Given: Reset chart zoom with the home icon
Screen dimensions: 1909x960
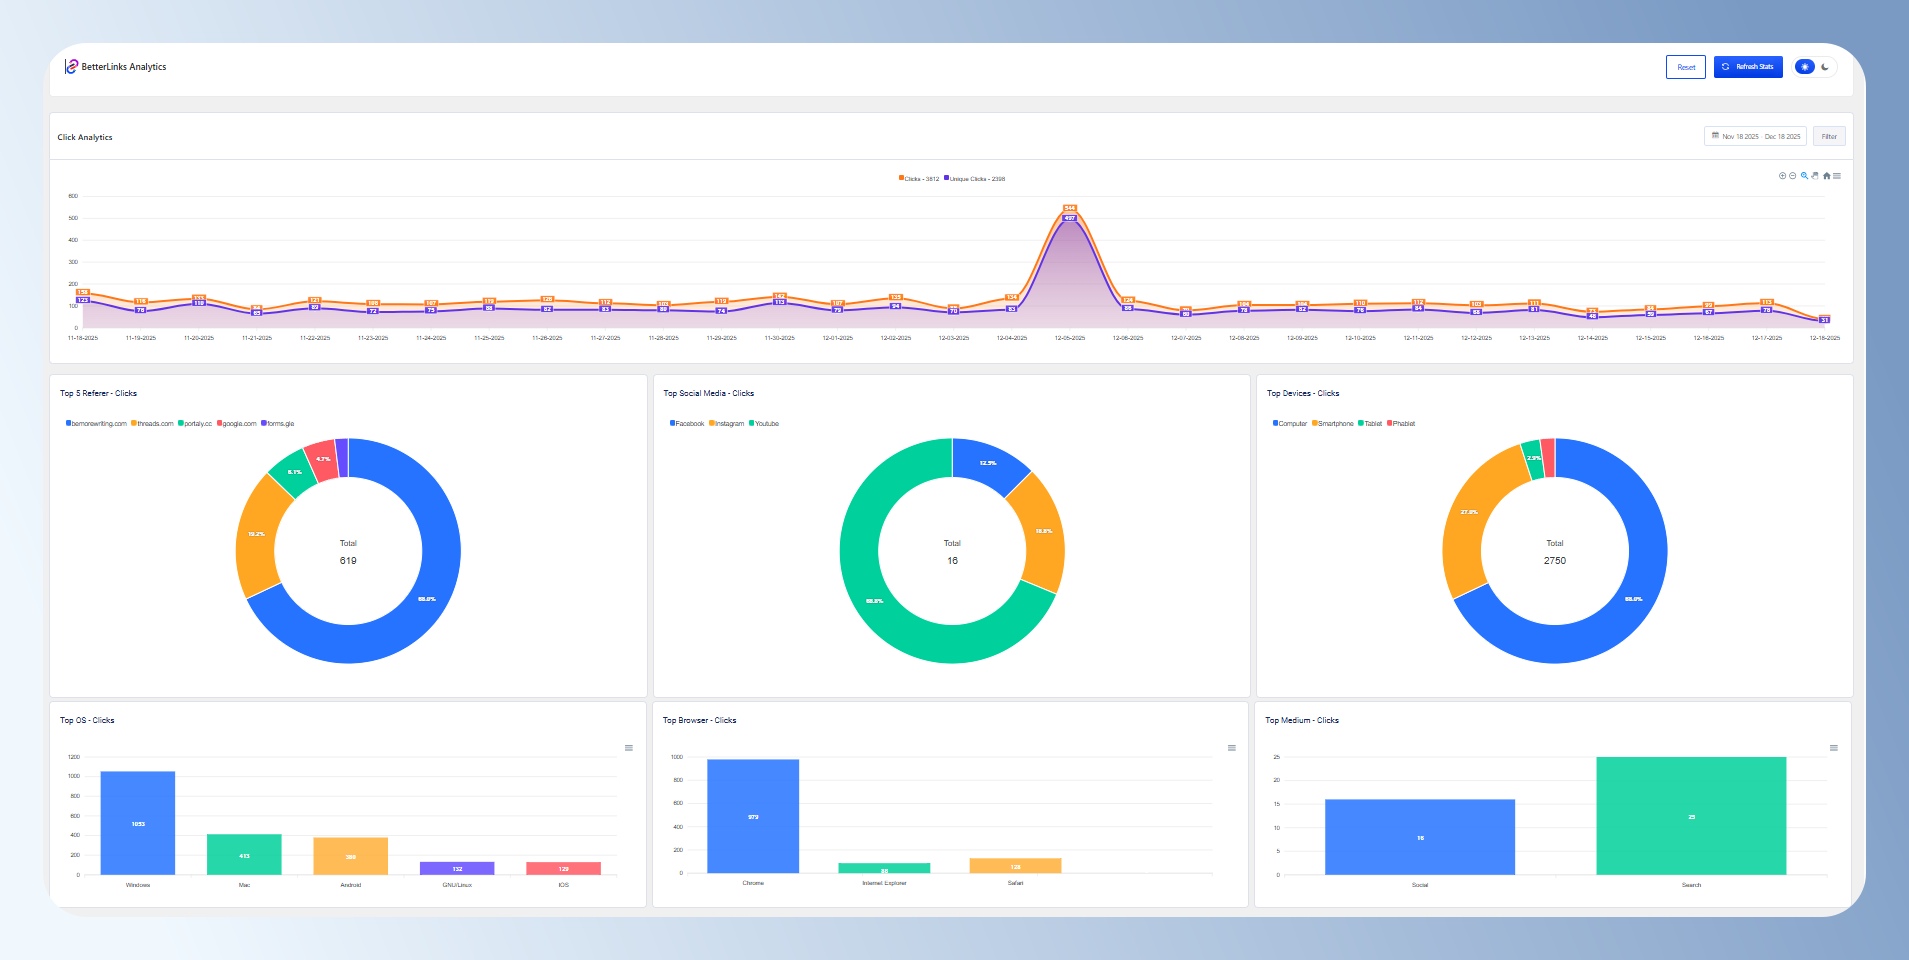Looking at the screenshot, I should (x=1826, y=176).
